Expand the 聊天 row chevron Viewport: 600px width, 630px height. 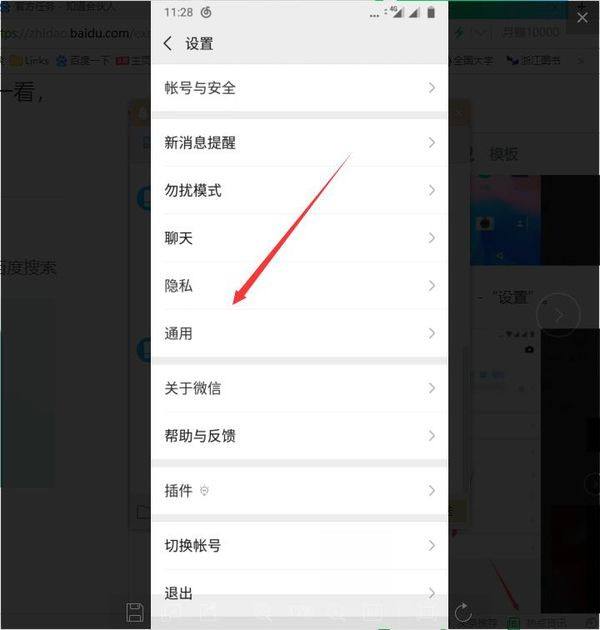pyautogui.click(x=431, y=238)
